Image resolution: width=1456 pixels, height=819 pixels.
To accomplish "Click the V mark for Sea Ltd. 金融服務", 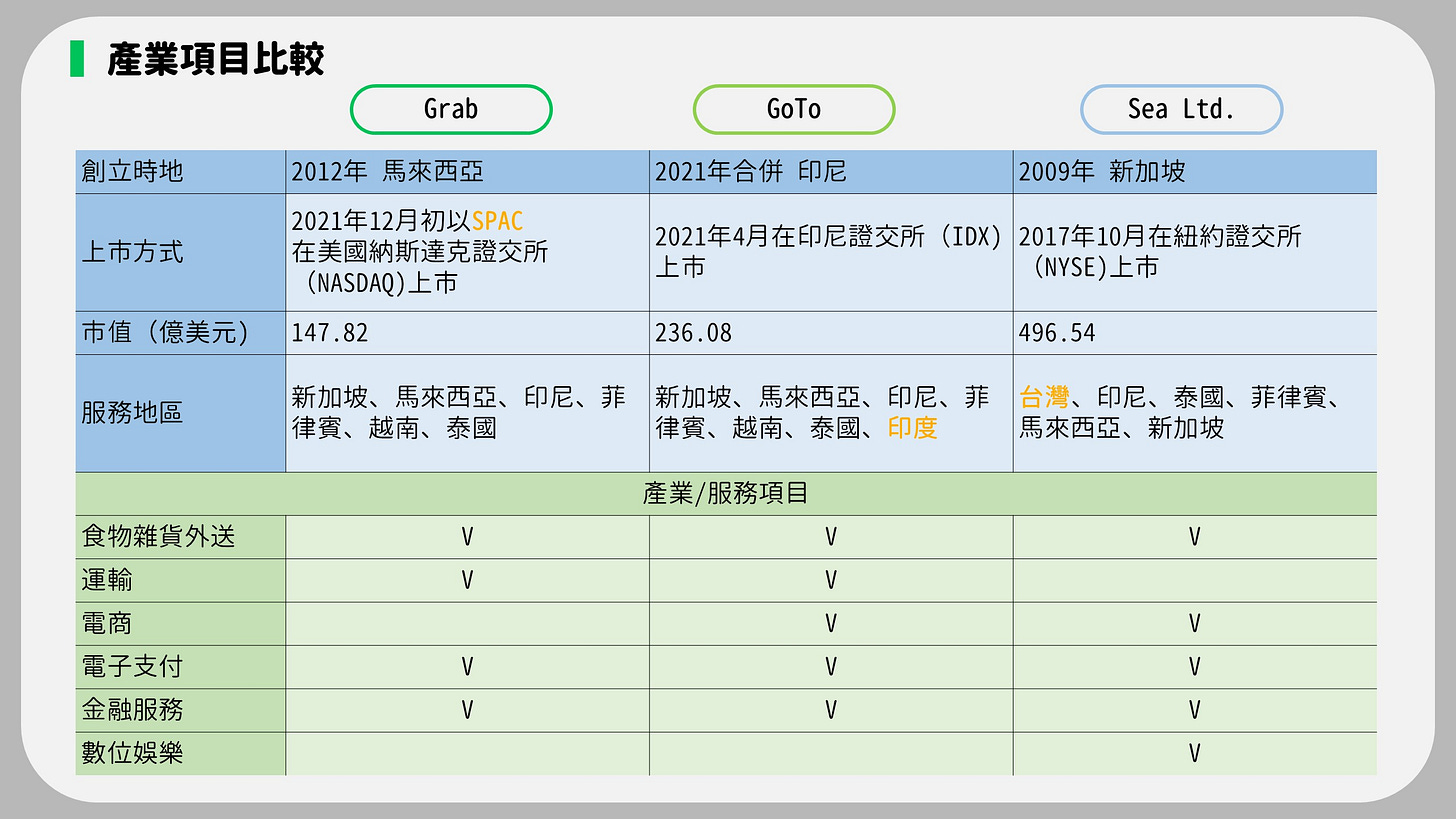I will [1194, 711].
